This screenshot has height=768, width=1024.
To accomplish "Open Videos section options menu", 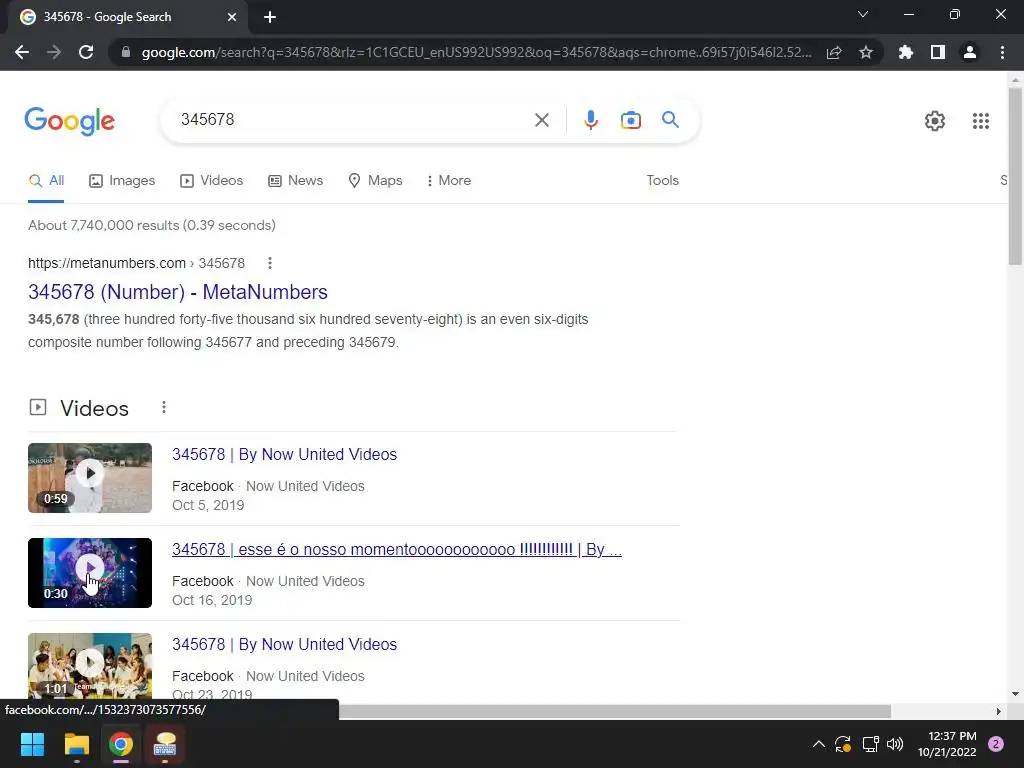I will pos(164,408).
